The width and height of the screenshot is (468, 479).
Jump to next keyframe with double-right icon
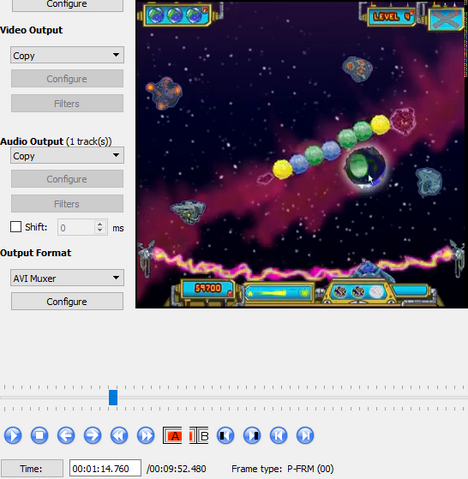point(146,435)
